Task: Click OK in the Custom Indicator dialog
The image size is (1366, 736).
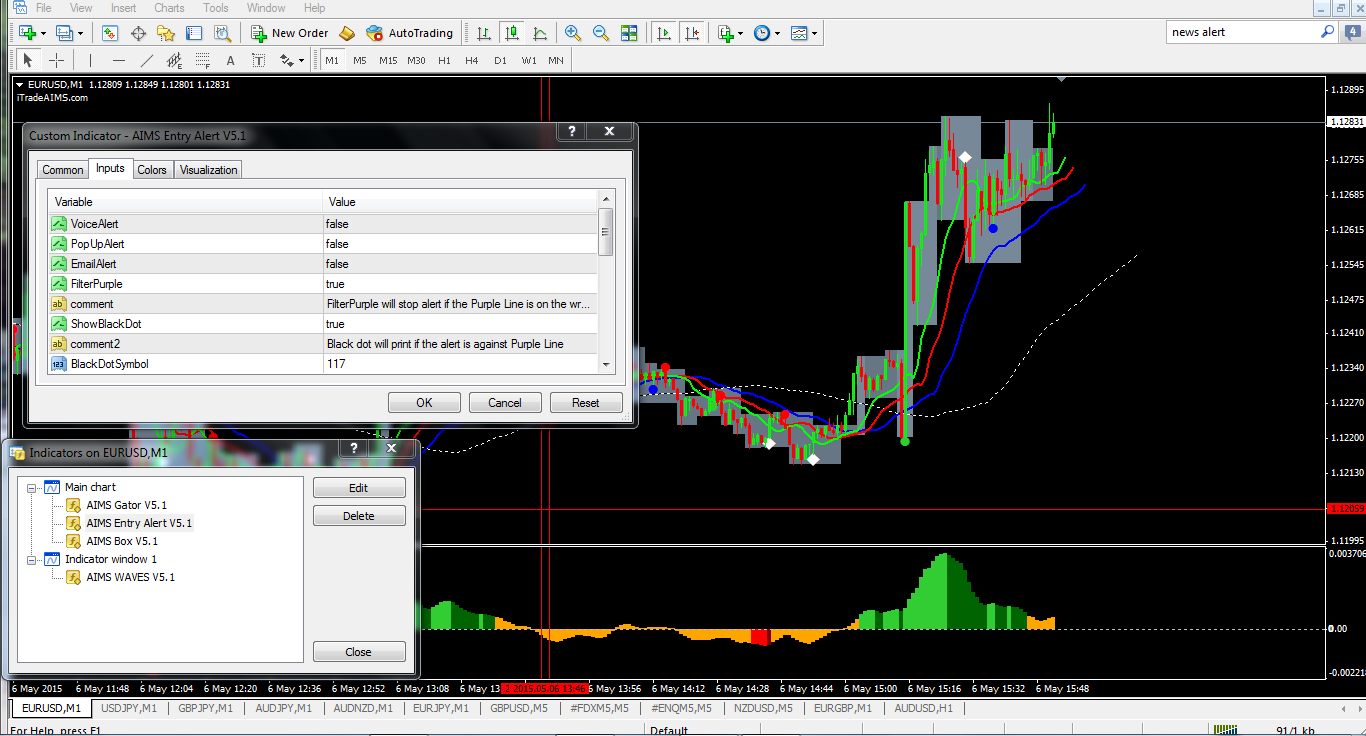Action: point(424,403)
